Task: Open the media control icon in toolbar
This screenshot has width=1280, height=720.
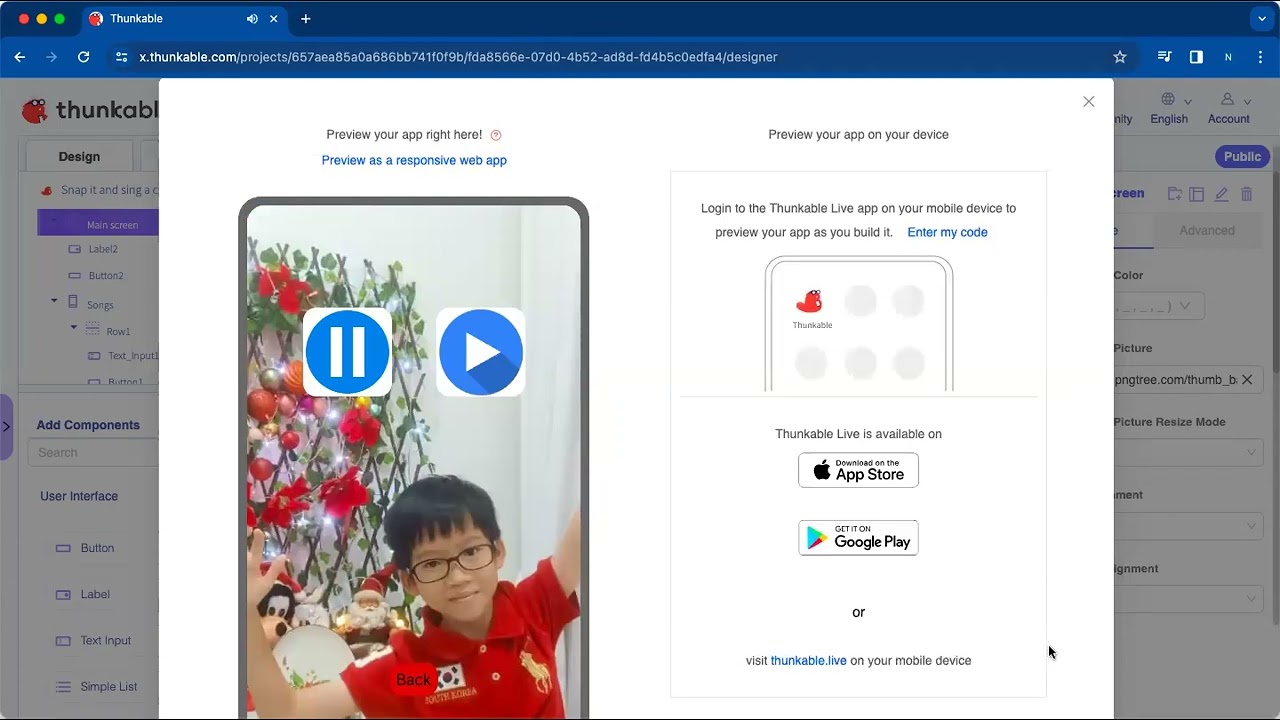Action: (x=1164, y=57)
